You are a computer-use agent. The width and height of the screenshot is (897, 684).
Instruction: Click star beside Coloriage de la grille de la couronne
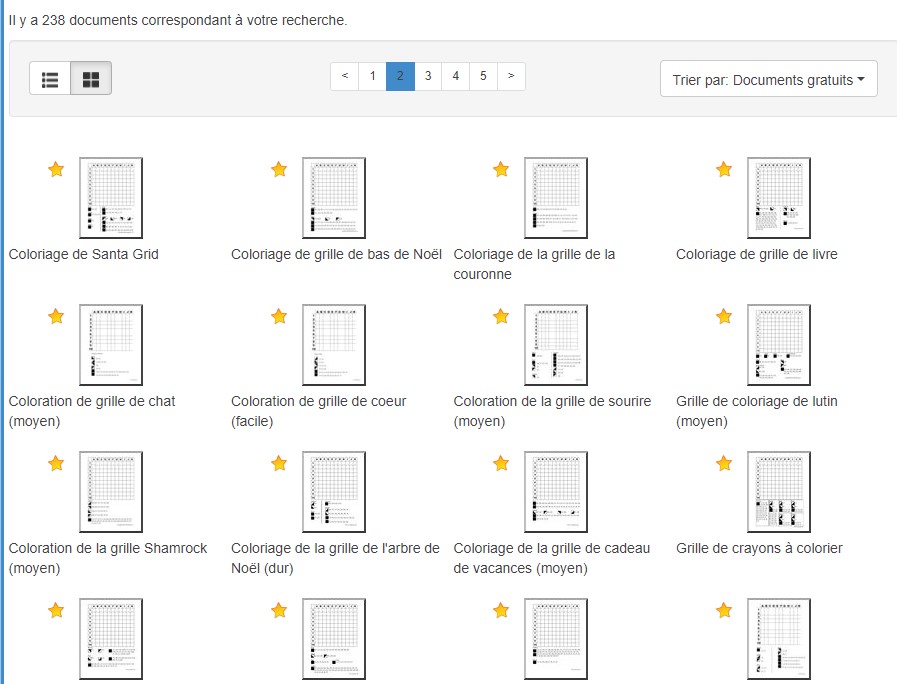click(x=501, y=170)
